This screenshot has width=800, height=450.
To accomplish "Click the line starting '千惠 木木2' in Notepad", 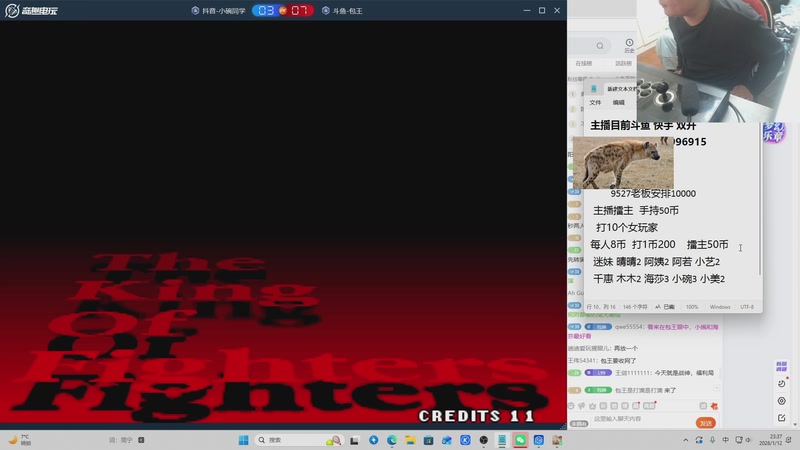I will pyautogui.click(x=659, y=279).
